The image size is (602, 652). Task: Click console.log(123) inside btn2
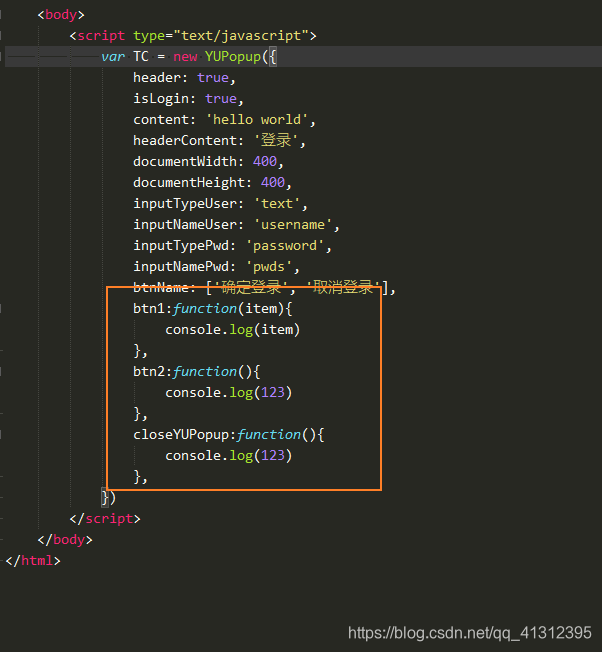click(x=229, y=393)
